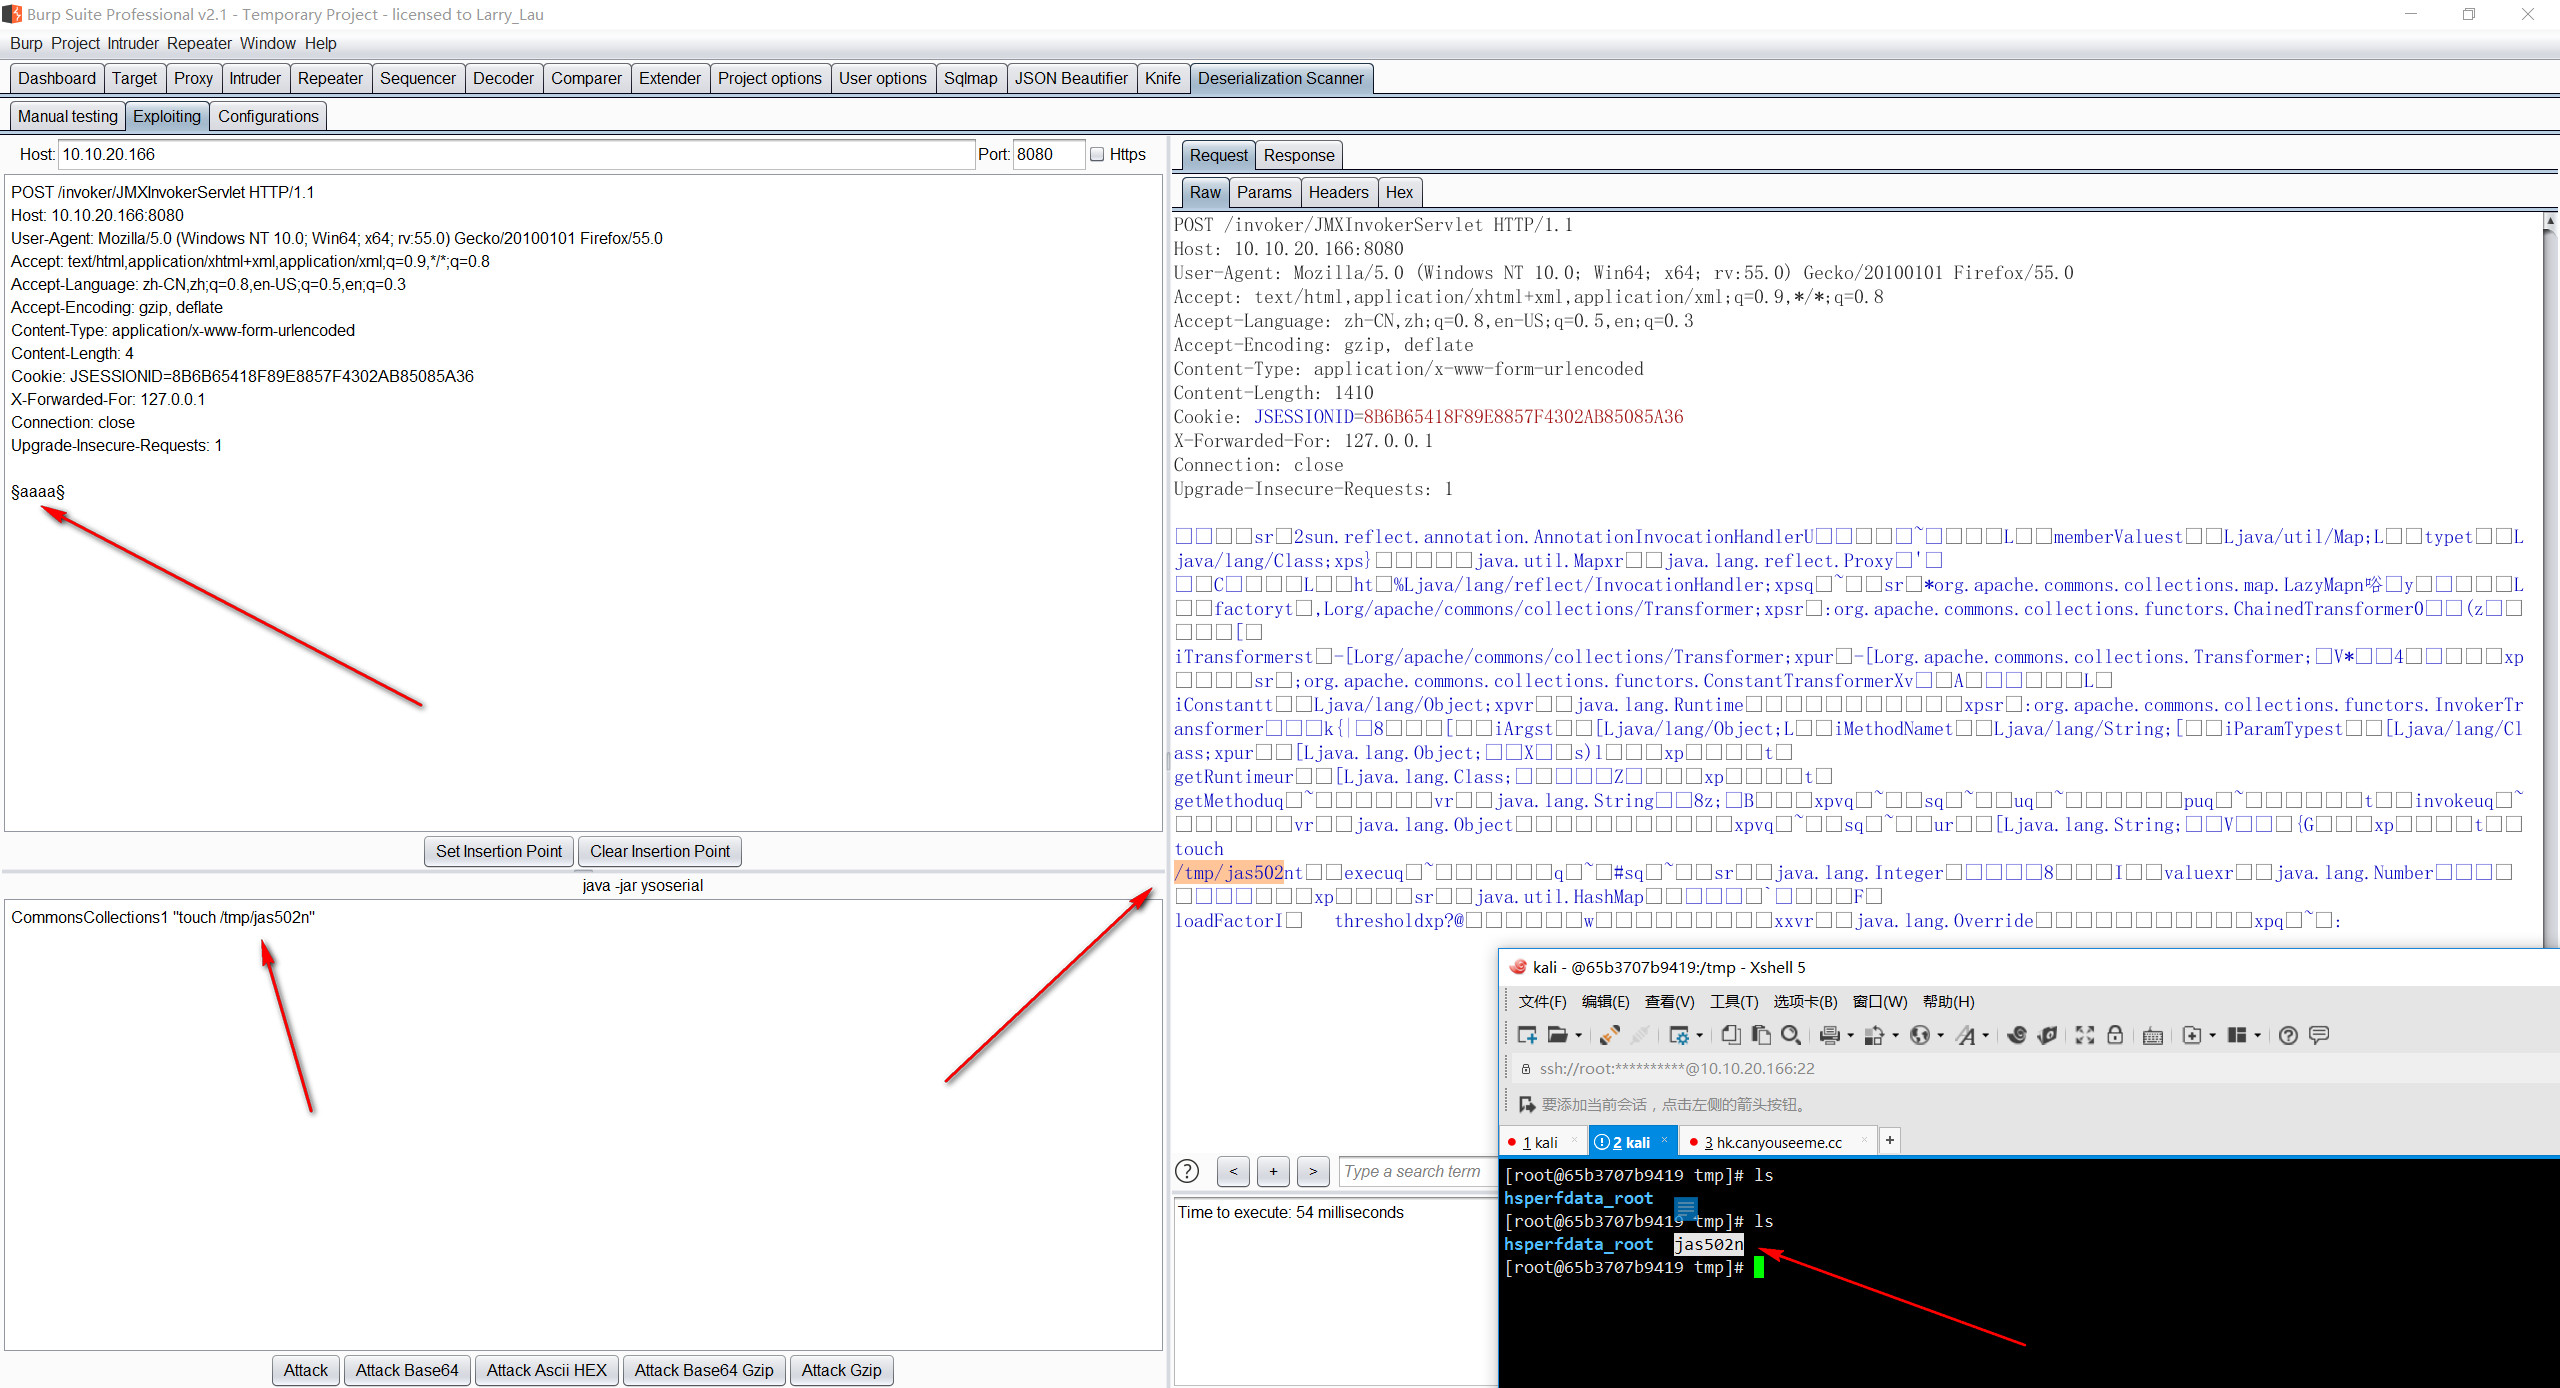Image resolution: width=2560 pixels, height=1388 pixels.
Task: Switch to the '1 kali' Xshell tab
Action: click(1540, 1142)
